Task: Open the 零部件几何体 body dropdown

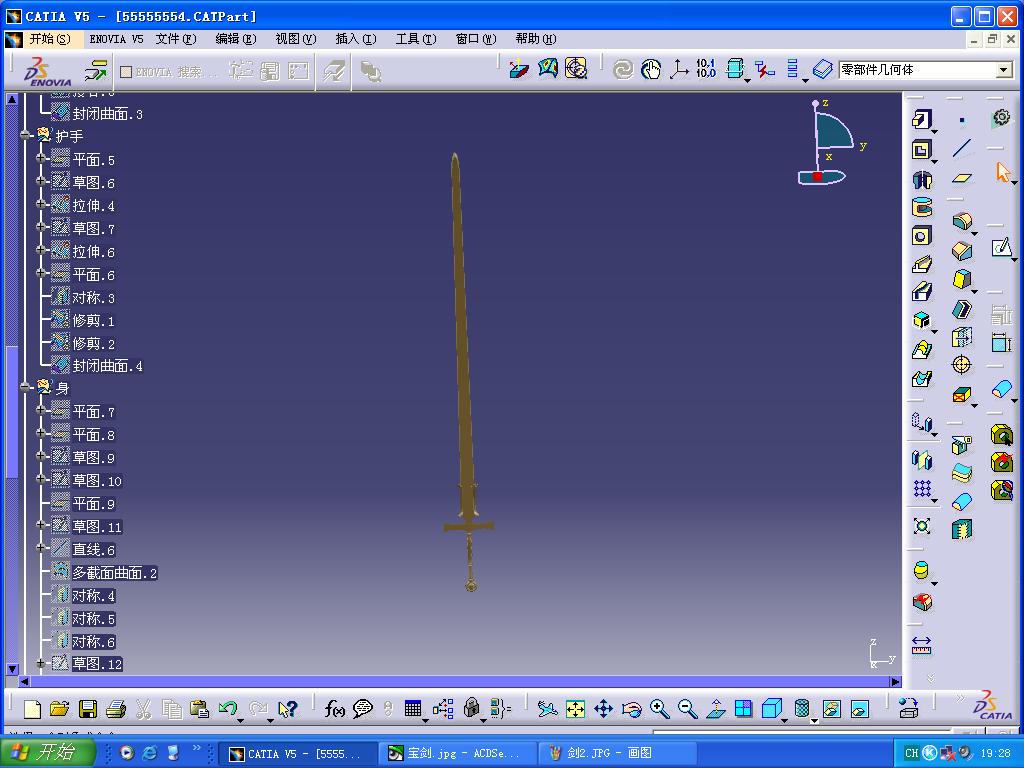Action: point(1004,70)
